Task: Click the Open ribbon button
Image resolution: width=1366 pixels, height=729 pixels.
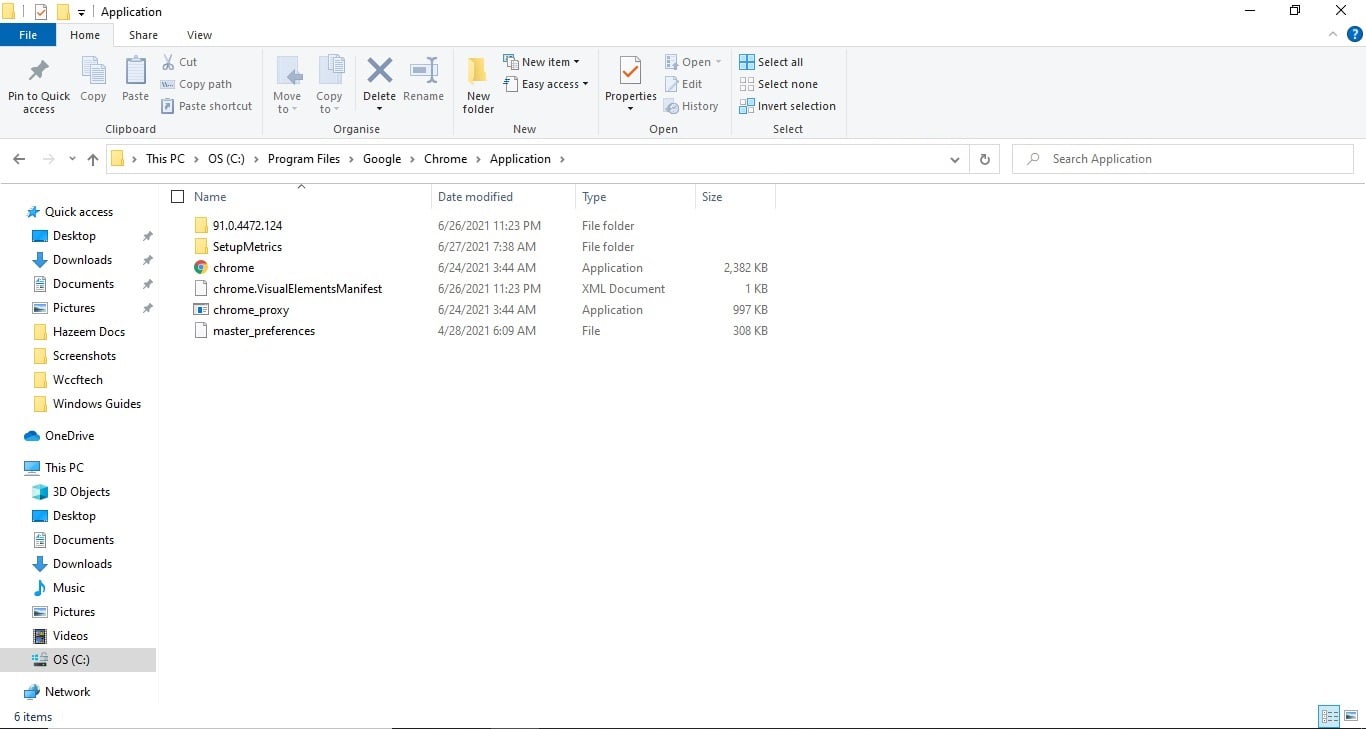Action: point(693,62)
